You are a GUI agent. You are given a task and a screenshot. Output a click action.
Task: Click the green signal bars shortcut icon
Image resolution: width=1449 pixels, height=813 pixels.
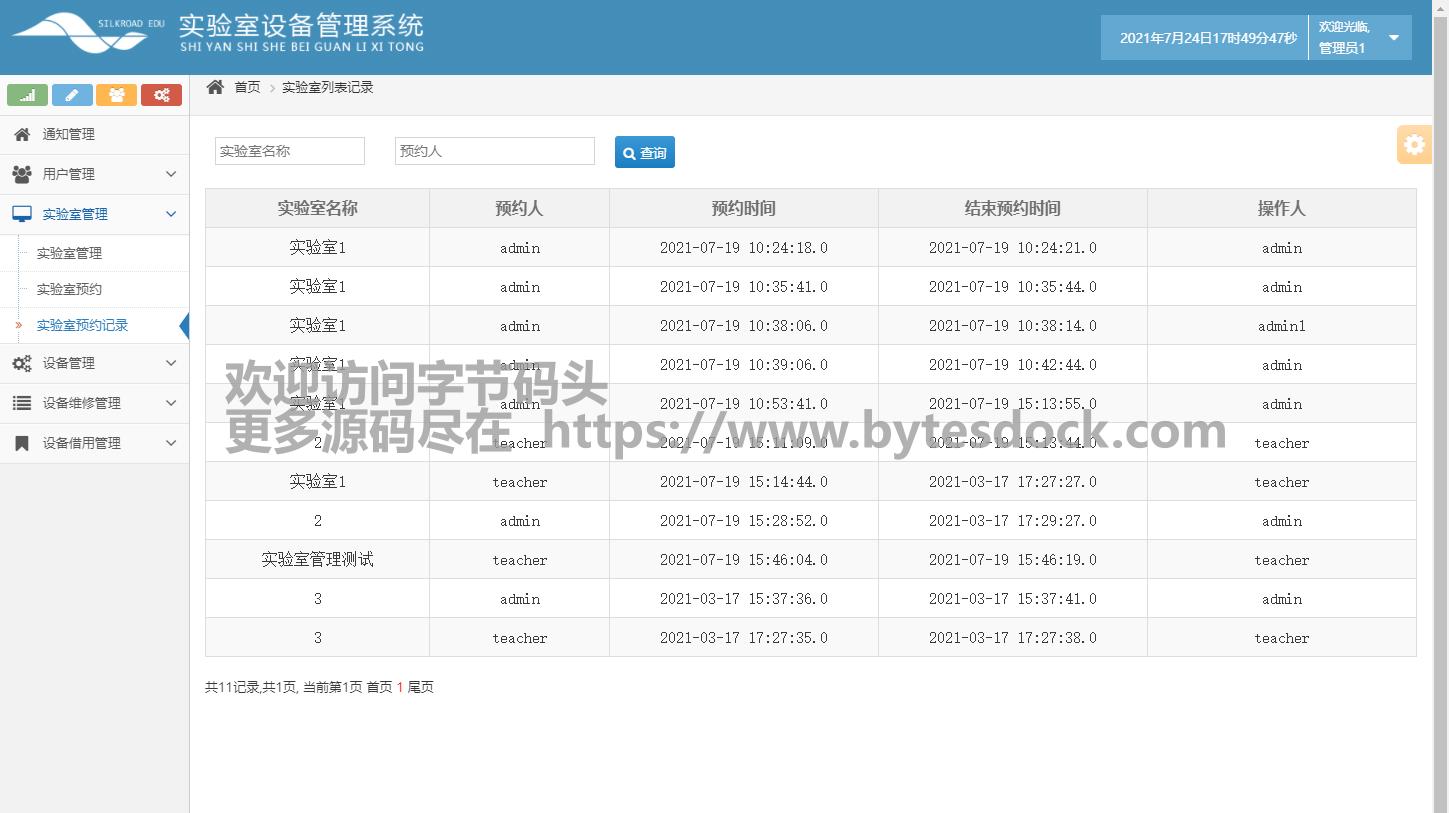click(27, 95)
